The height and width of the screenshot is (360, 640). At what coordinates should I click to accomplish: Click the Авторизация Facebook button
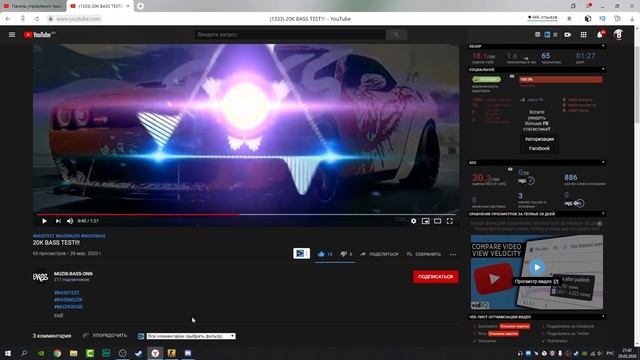(539, 144)
